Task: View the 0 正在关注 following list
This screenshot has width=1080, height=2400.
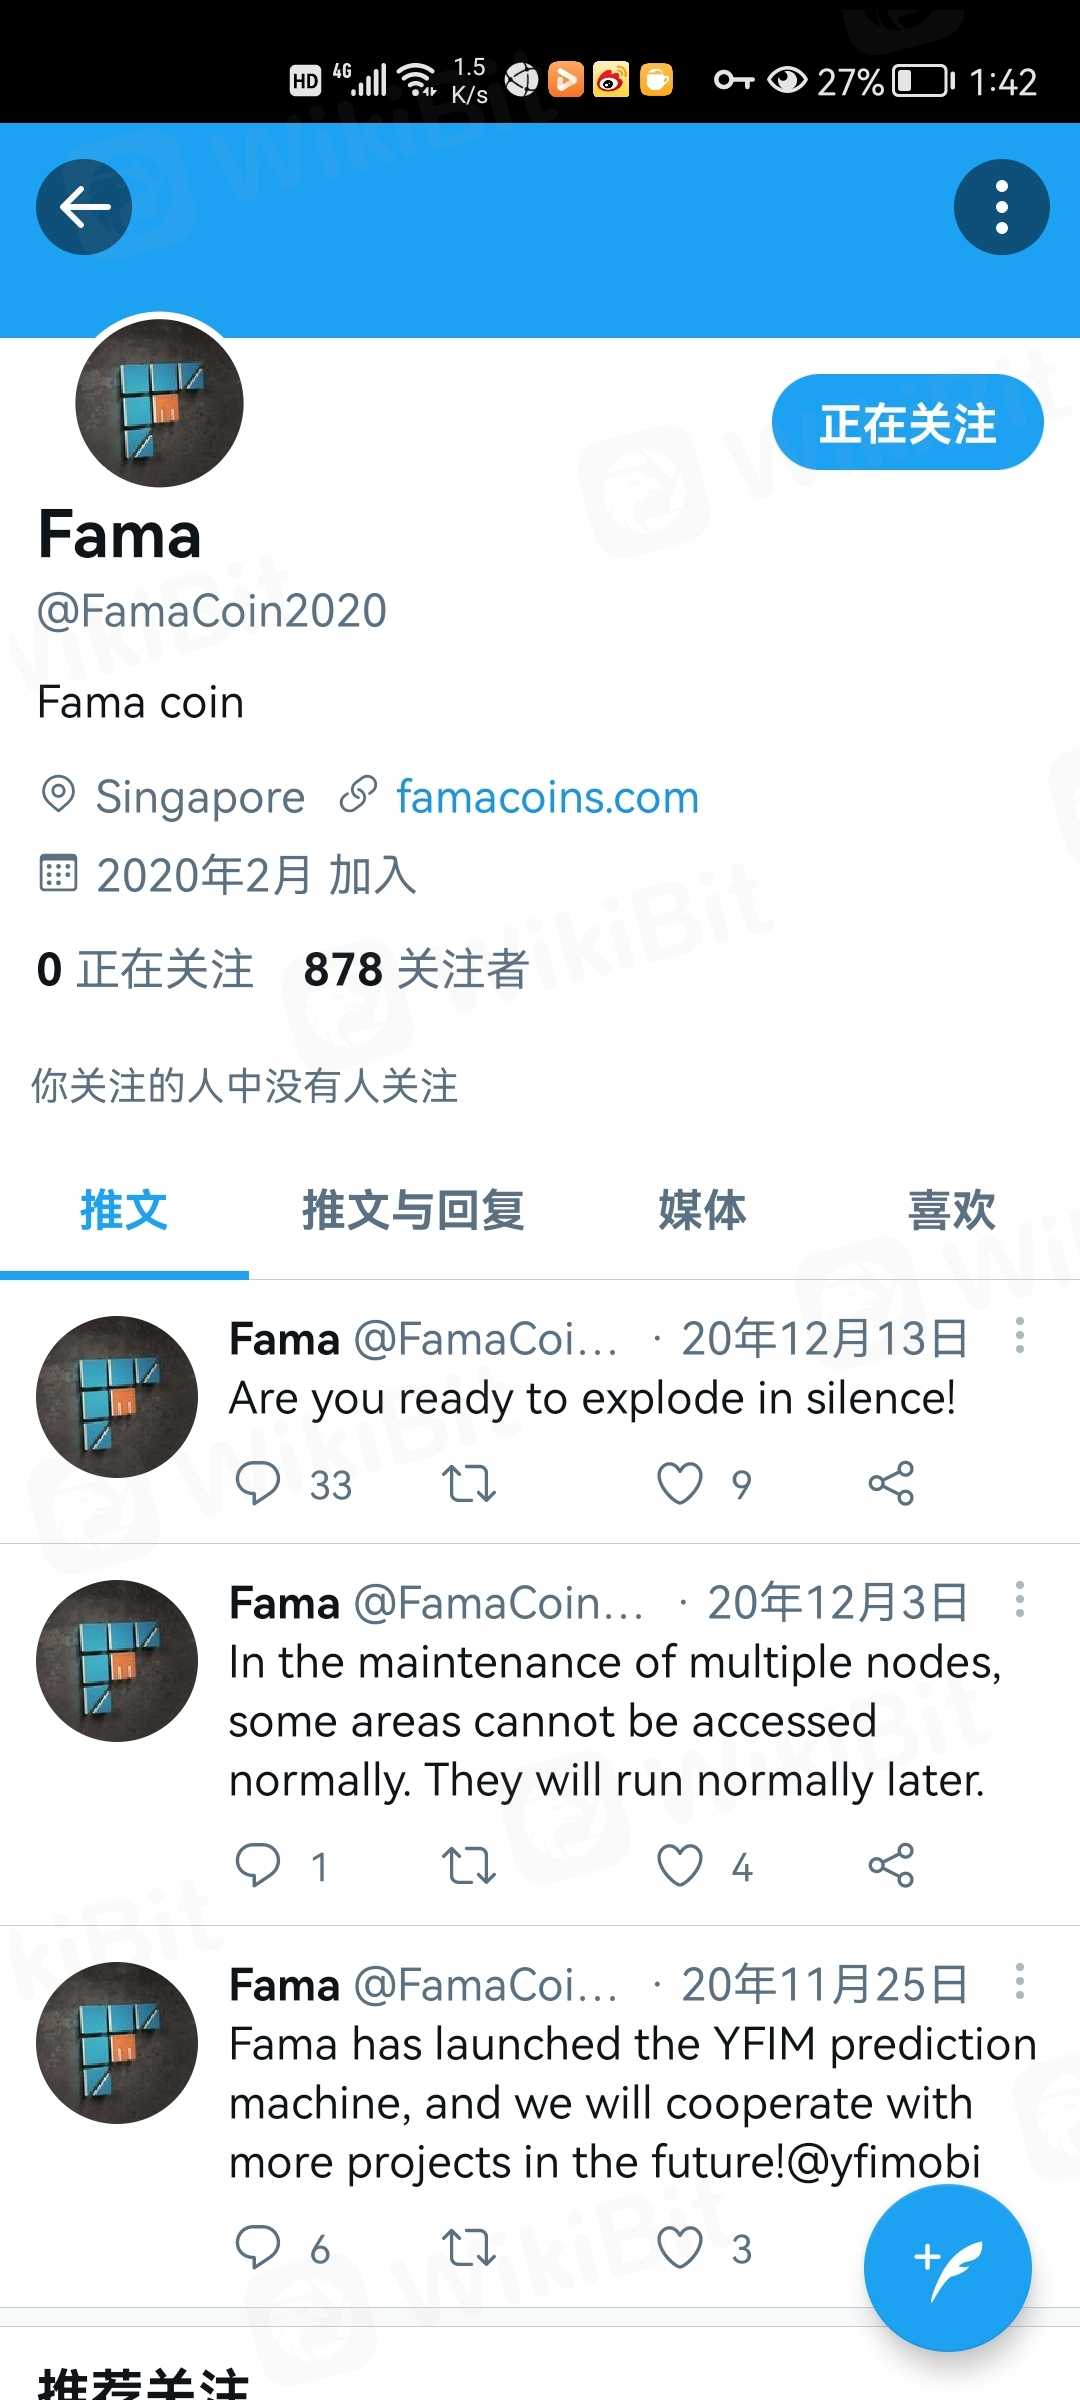Action: click(x=145, y=969)
